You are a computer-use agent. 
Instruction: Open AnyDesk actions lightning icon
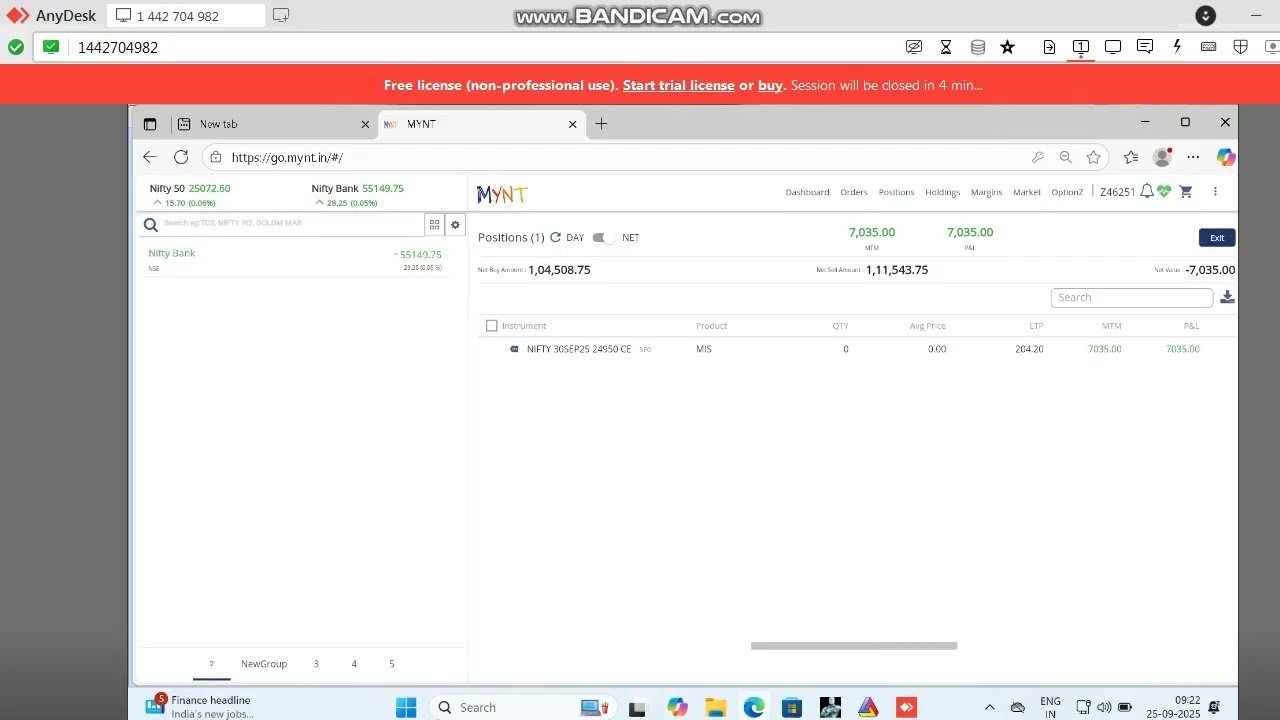[1177, 47]
